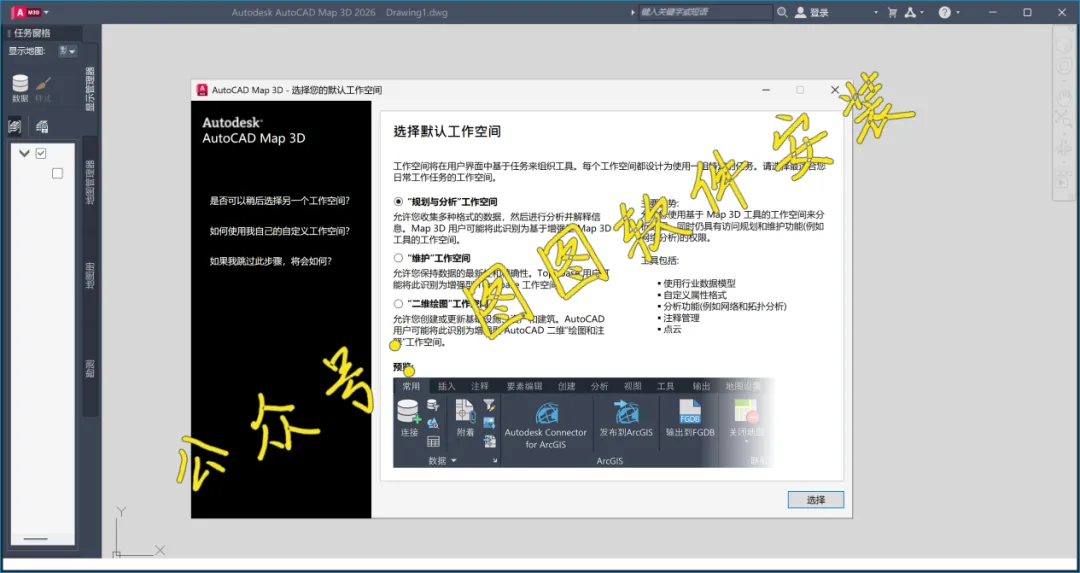Click the 样式 paintbrush icon
This screenshot has height=573, width=1080.
point(43,89)
